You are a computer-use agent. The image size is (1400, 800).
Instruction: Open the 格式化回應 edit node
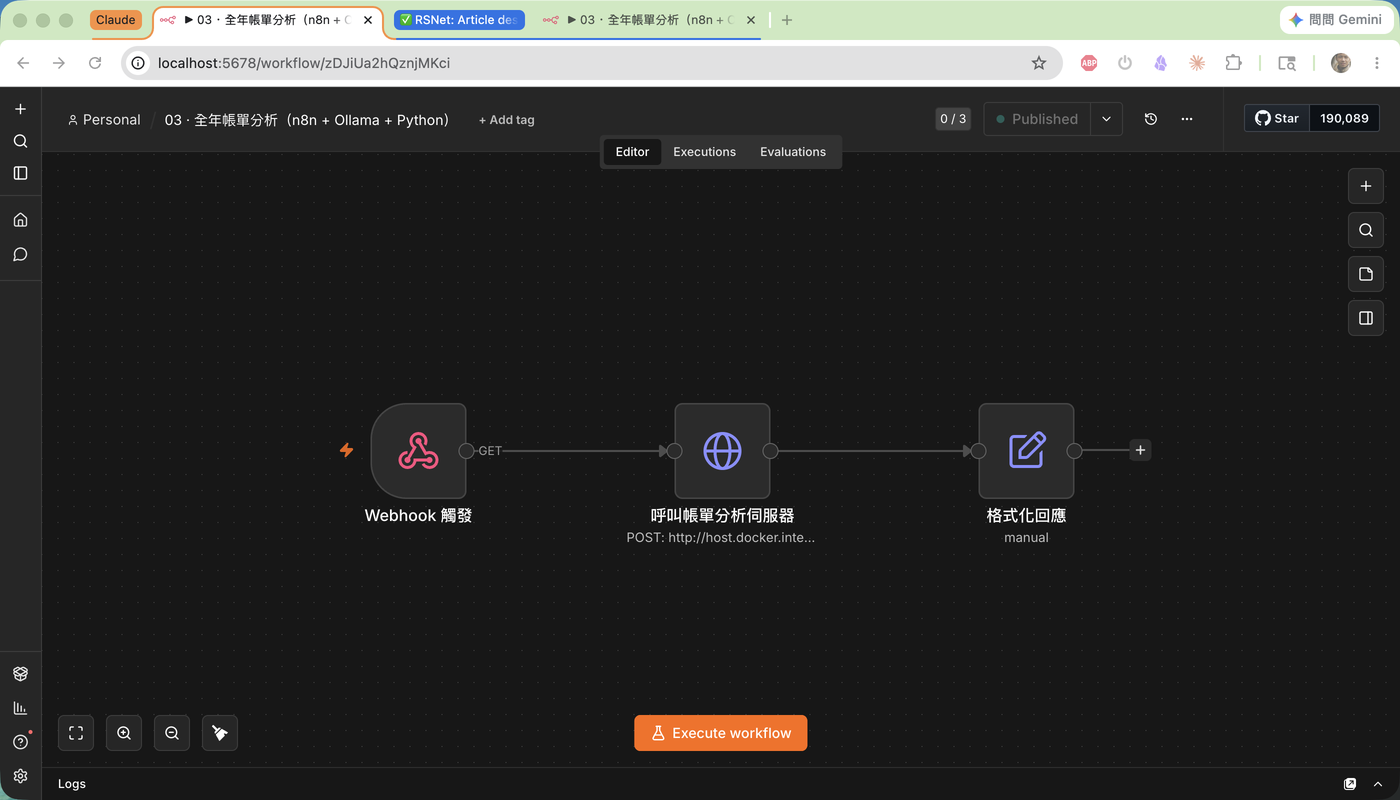[x=1026, y=451]
